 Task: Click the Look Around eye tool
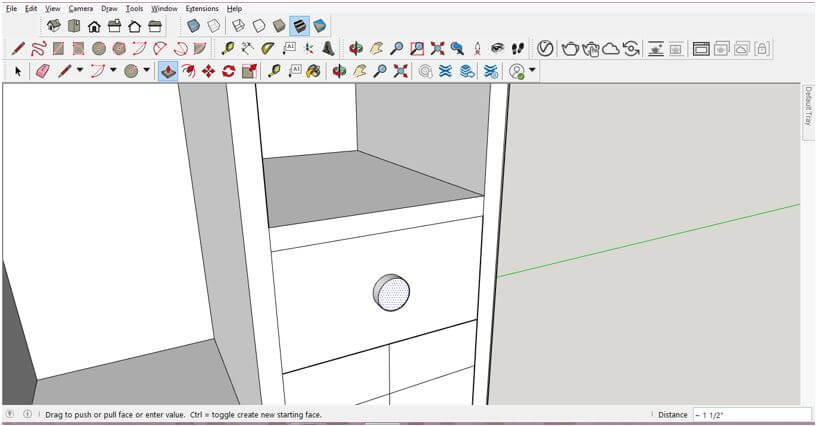tap(497, 48)
